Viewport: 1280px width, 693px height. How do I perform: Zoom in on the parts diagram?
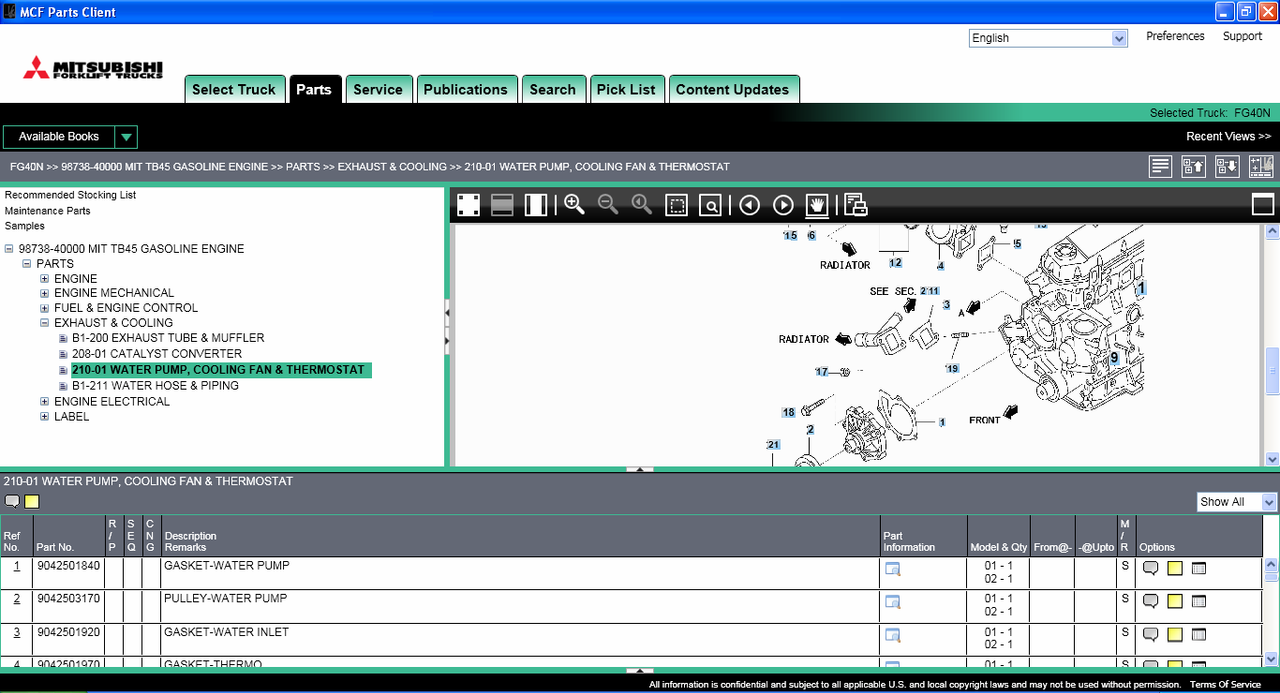point(574,205)
